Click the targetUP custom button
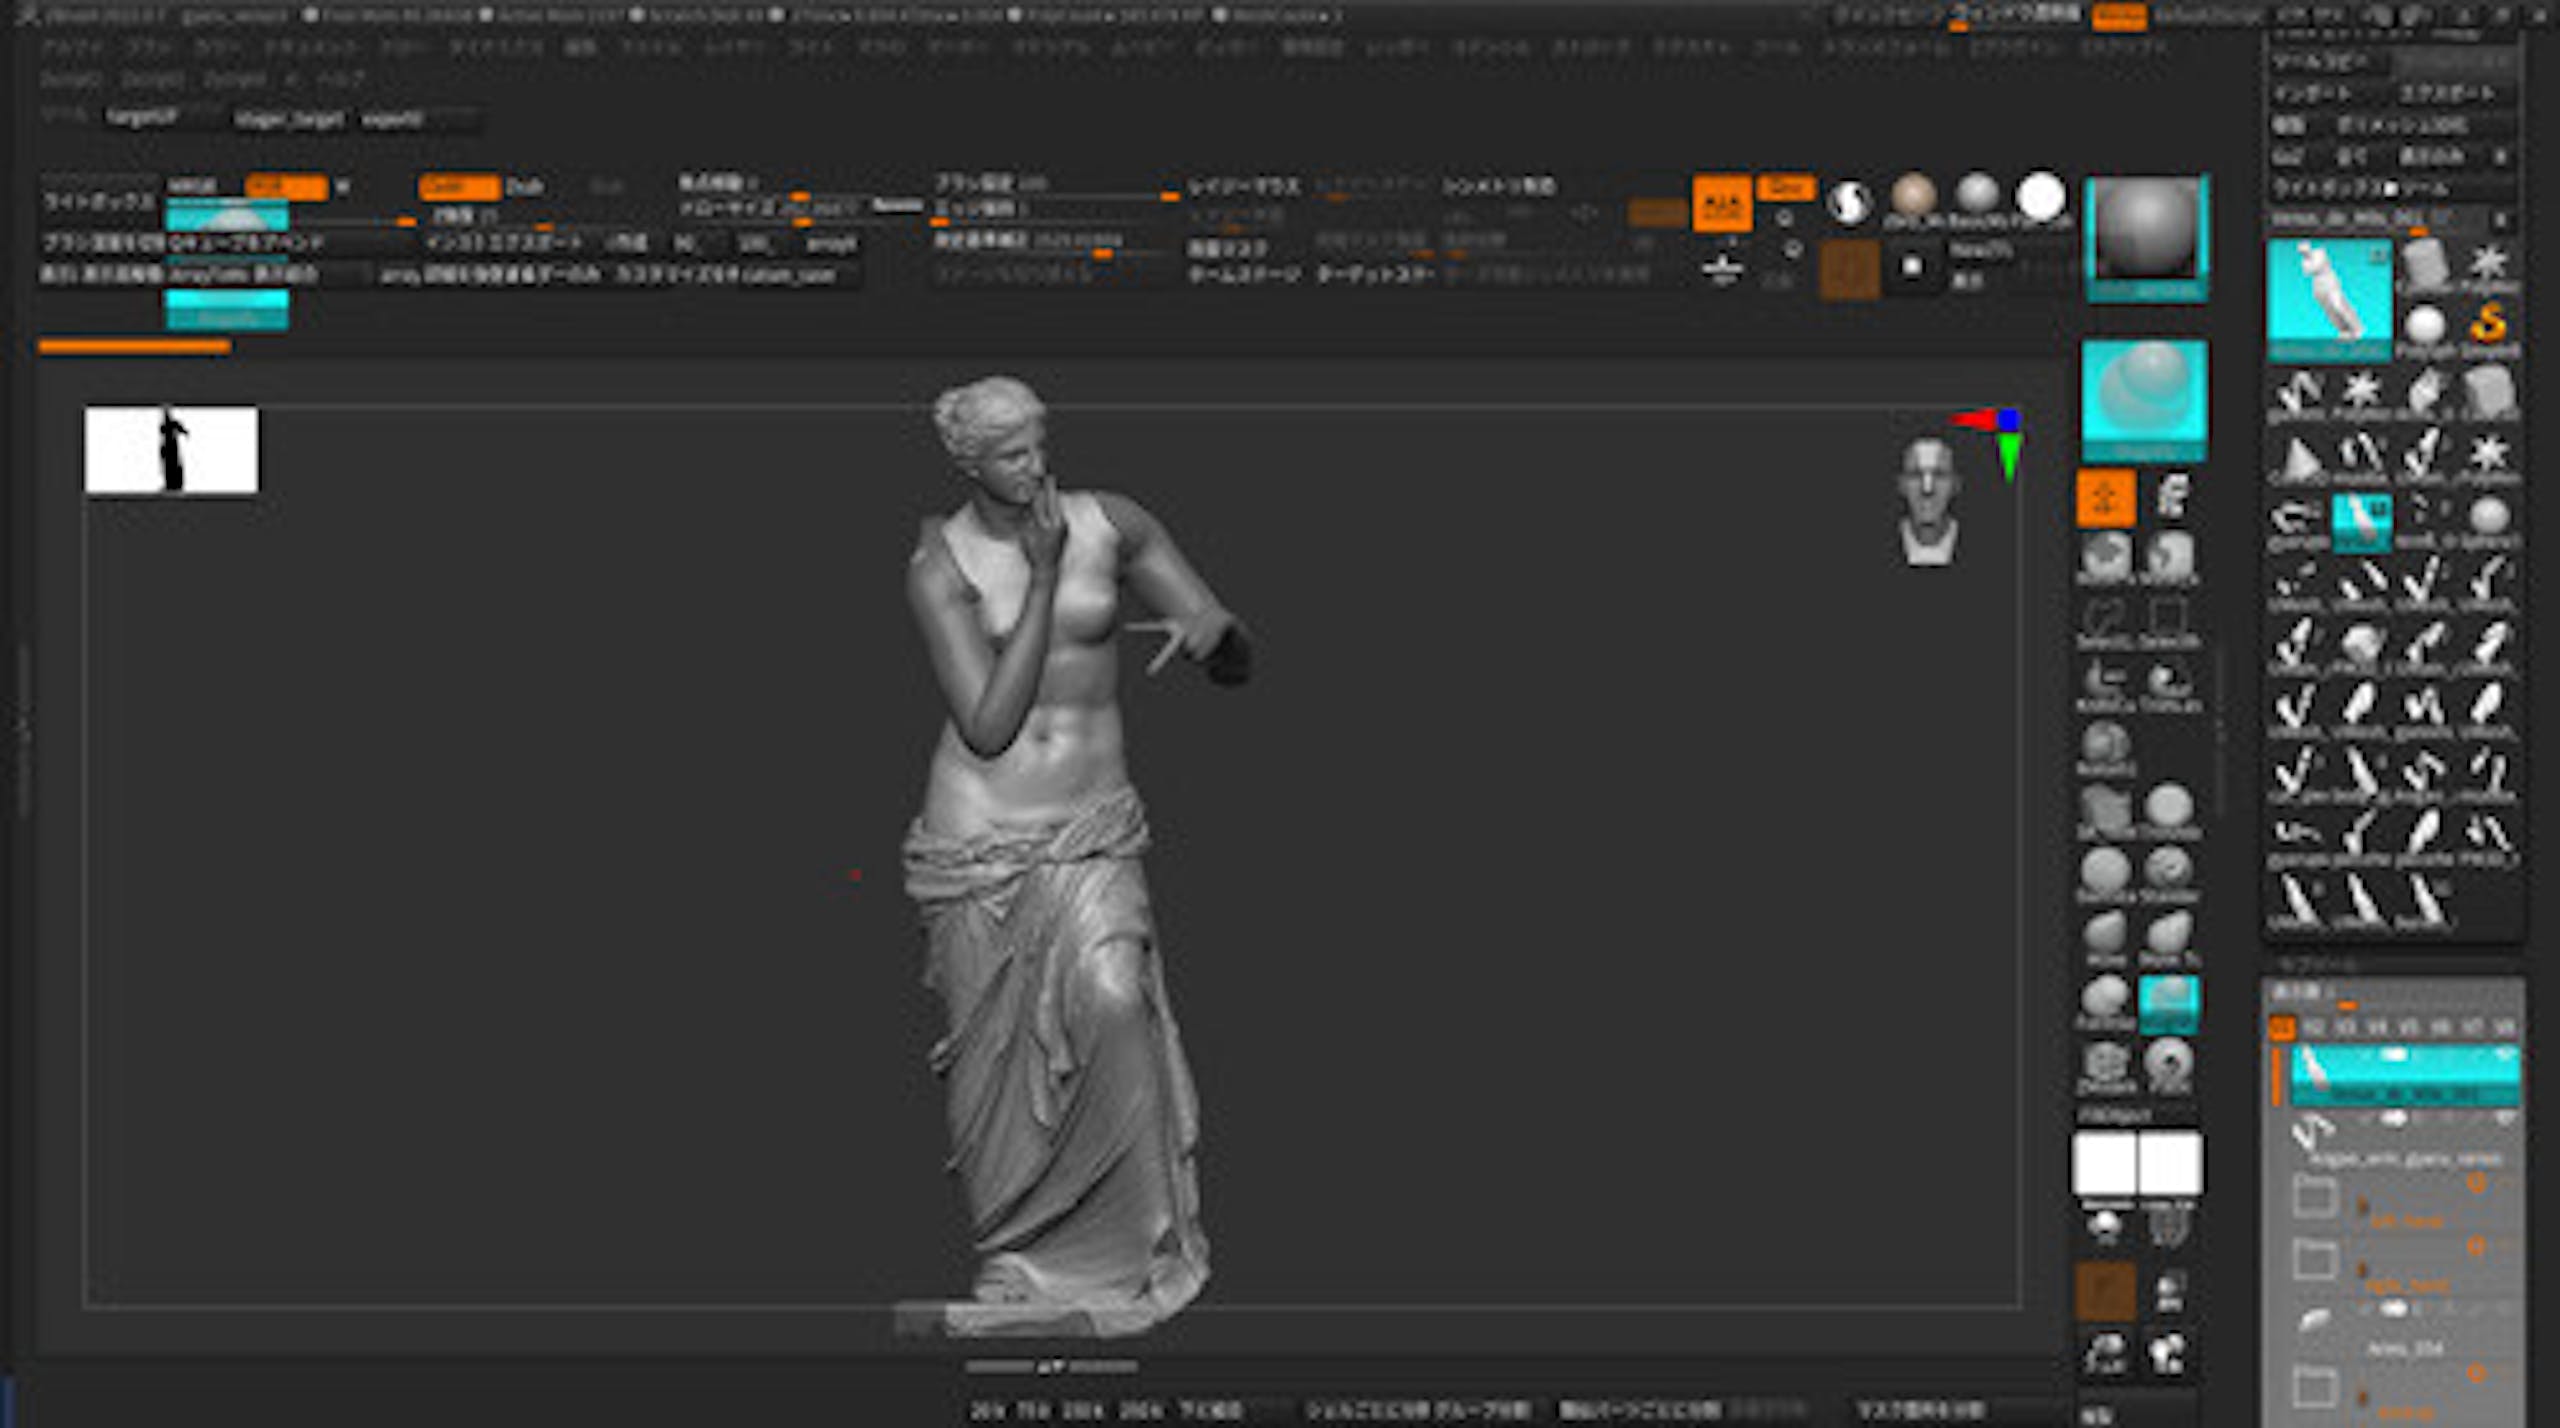 (x=141, y=118)
